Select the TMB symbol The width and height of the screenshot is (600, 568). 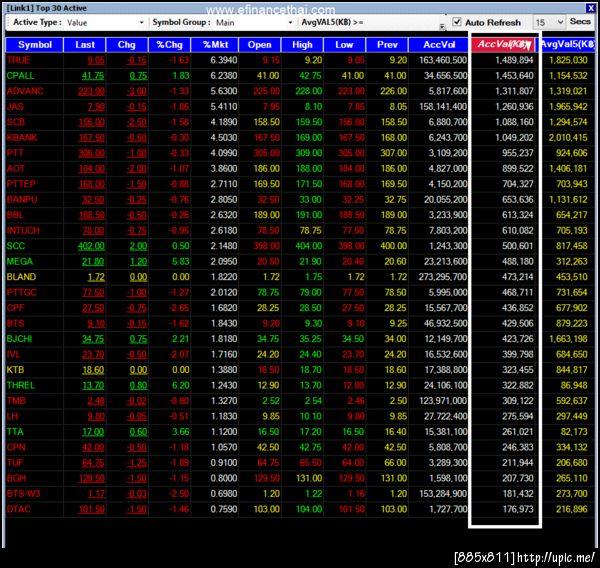(16, 401)
